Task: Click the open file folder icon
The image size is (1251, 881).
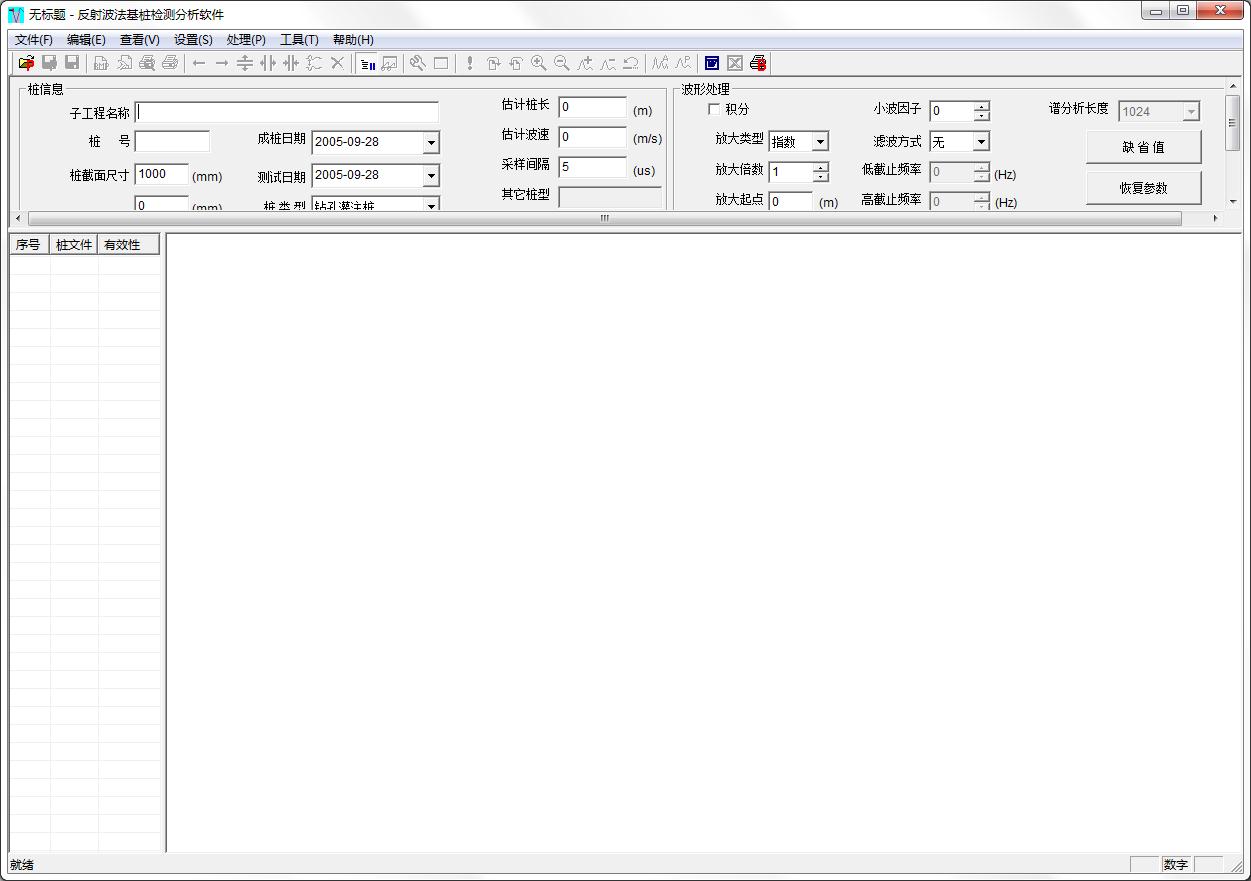Action: [x=26, y=63]
